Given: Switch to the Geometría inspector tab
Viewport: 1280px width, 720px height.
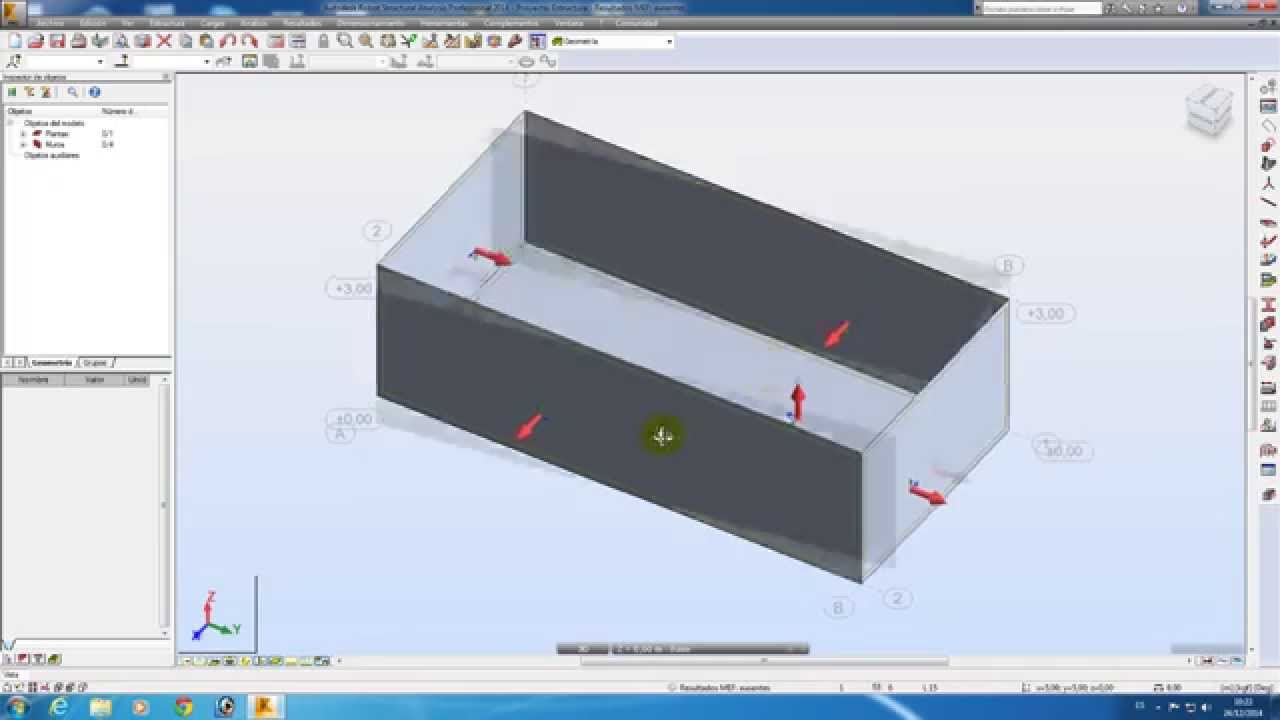Looking at the screenshot, I should [50, 362].
